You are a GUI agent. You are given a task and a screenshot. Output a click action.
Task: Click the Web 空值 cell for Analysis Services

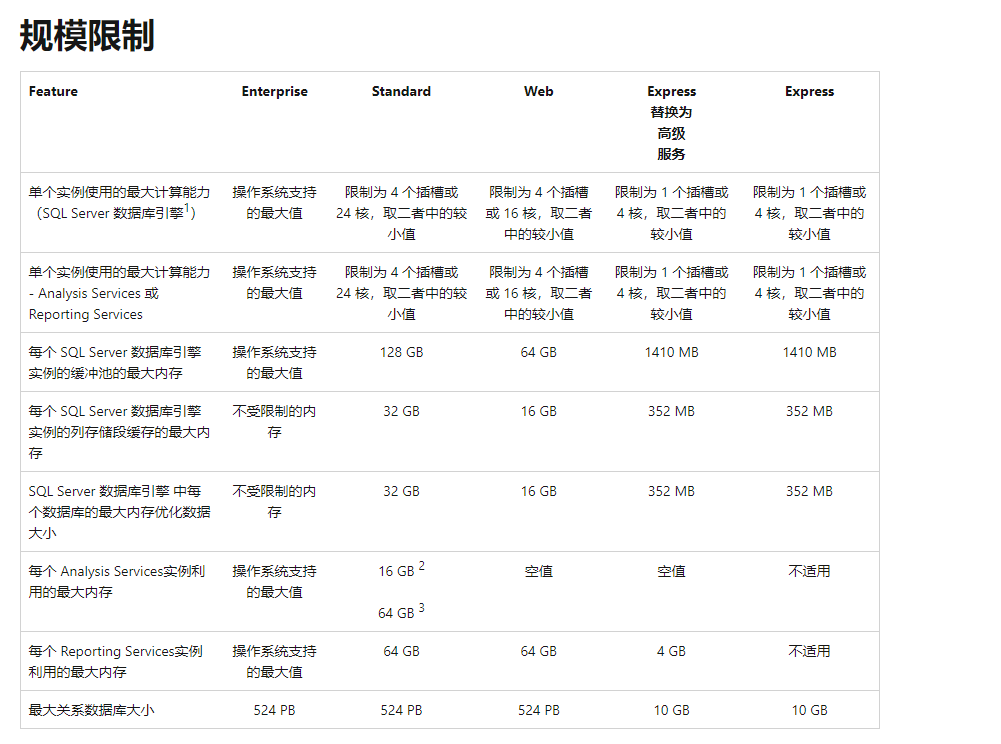point(539,572)
